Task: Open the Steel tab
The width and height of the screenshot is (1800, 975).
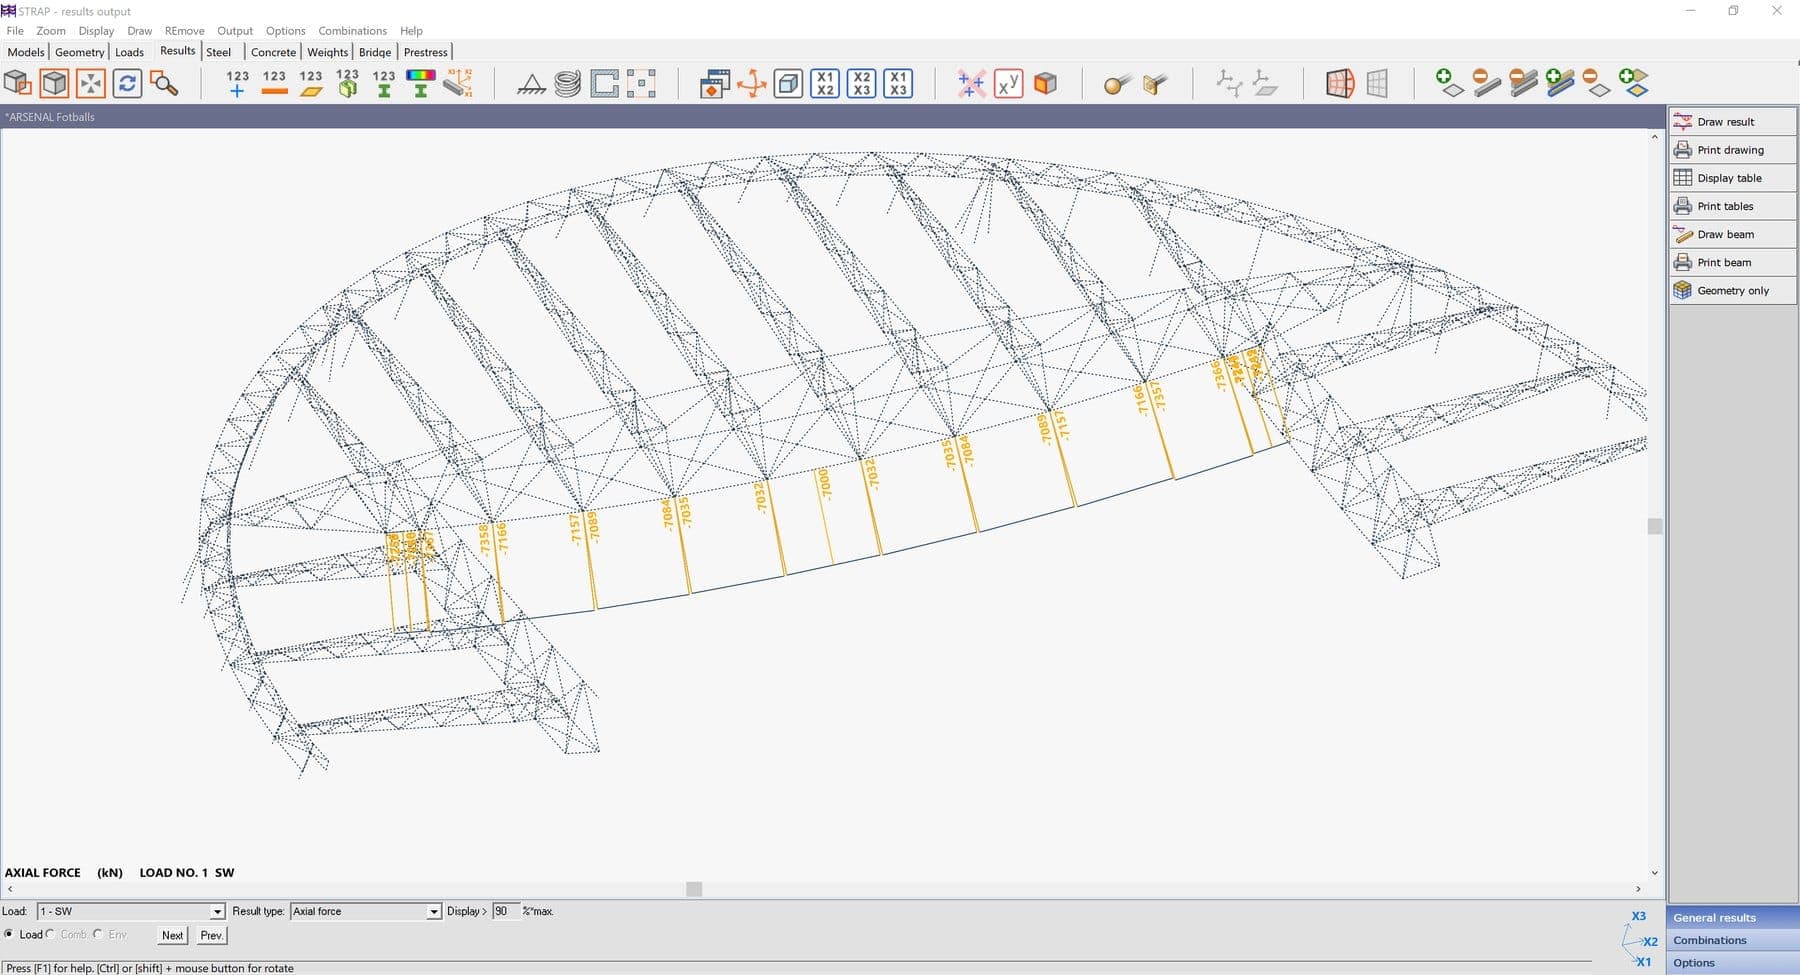Action: pyautogui.click(x=218, y=52)
